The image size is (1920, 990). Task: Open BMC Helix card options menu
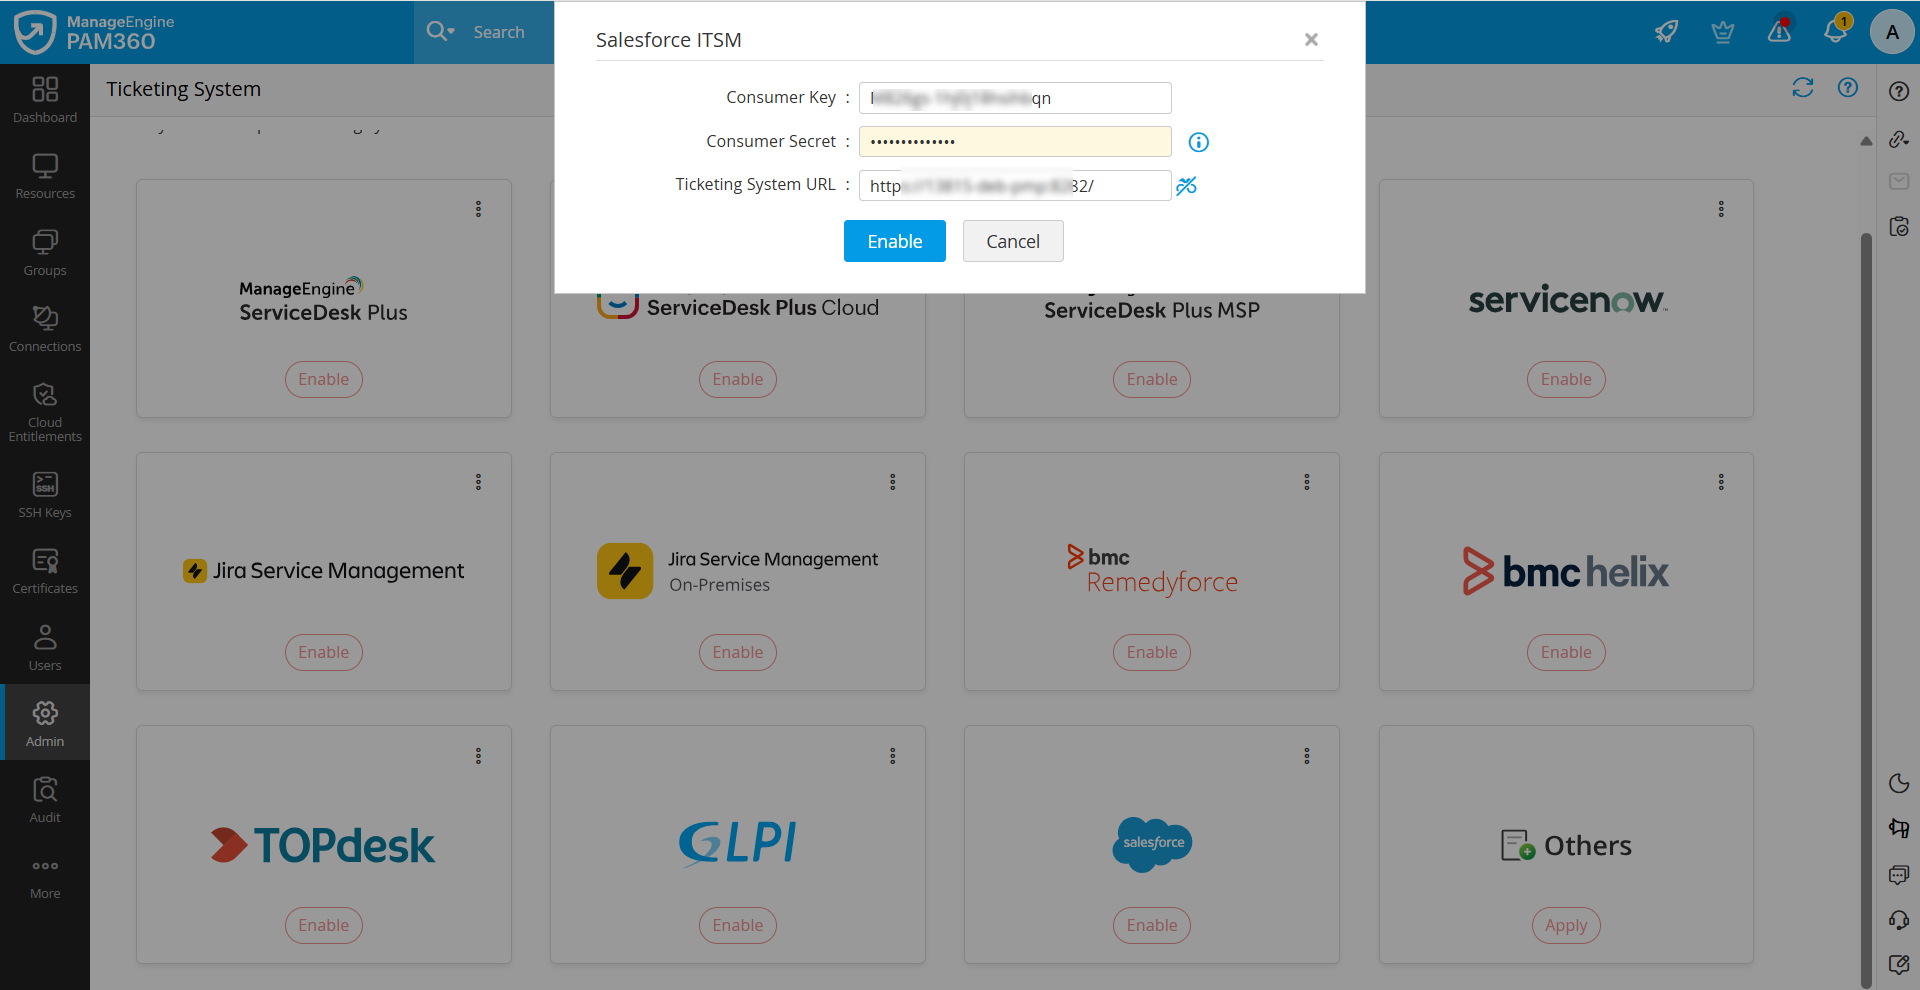1721,482
